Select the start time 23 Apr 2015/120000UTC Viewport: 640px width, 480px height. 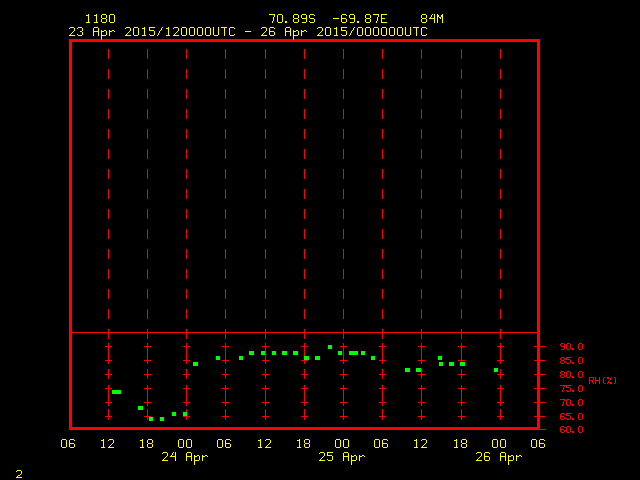[152, 32]
